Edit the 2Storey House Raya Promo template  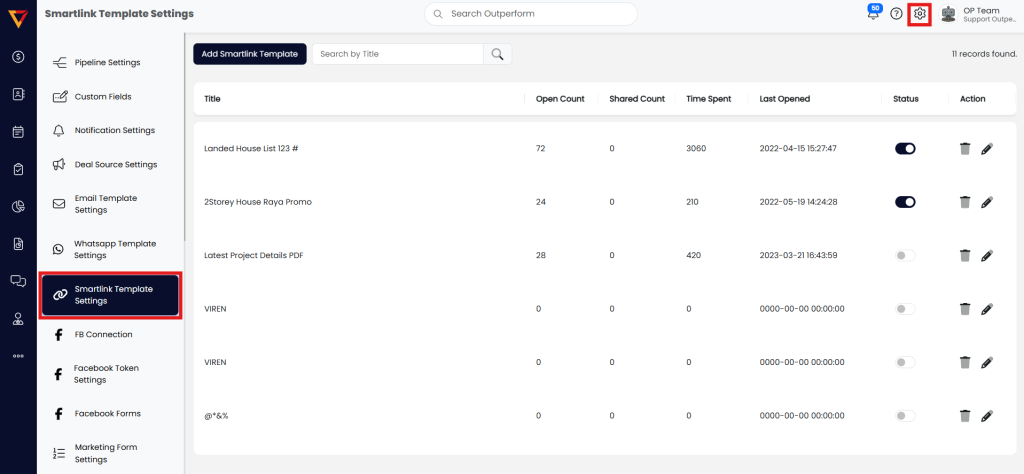(987, 202)
